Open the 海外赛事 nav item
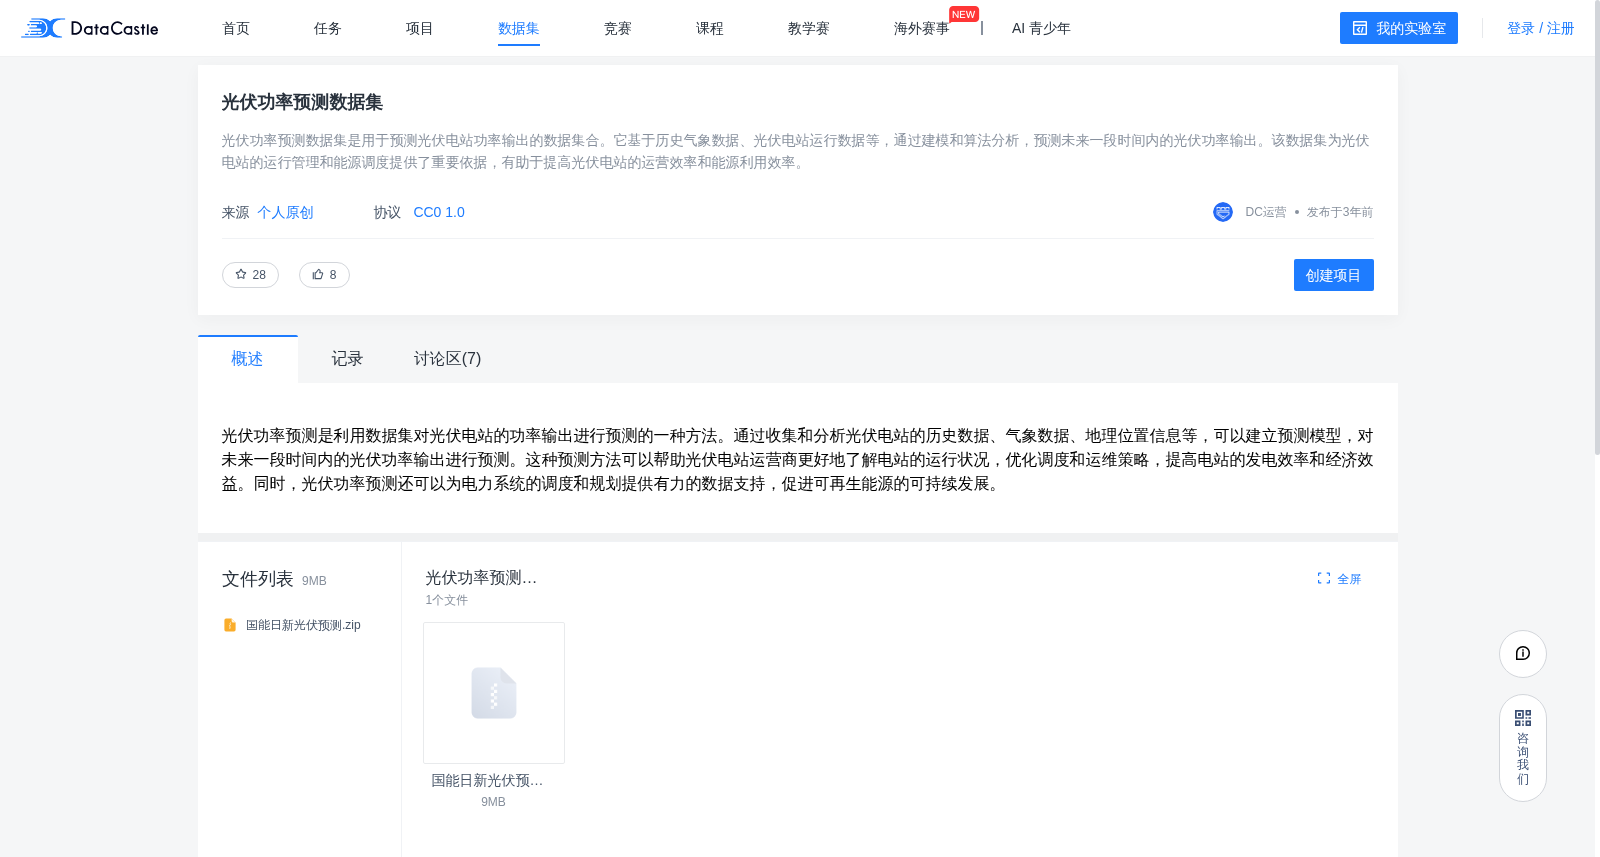 click(922, 29)
